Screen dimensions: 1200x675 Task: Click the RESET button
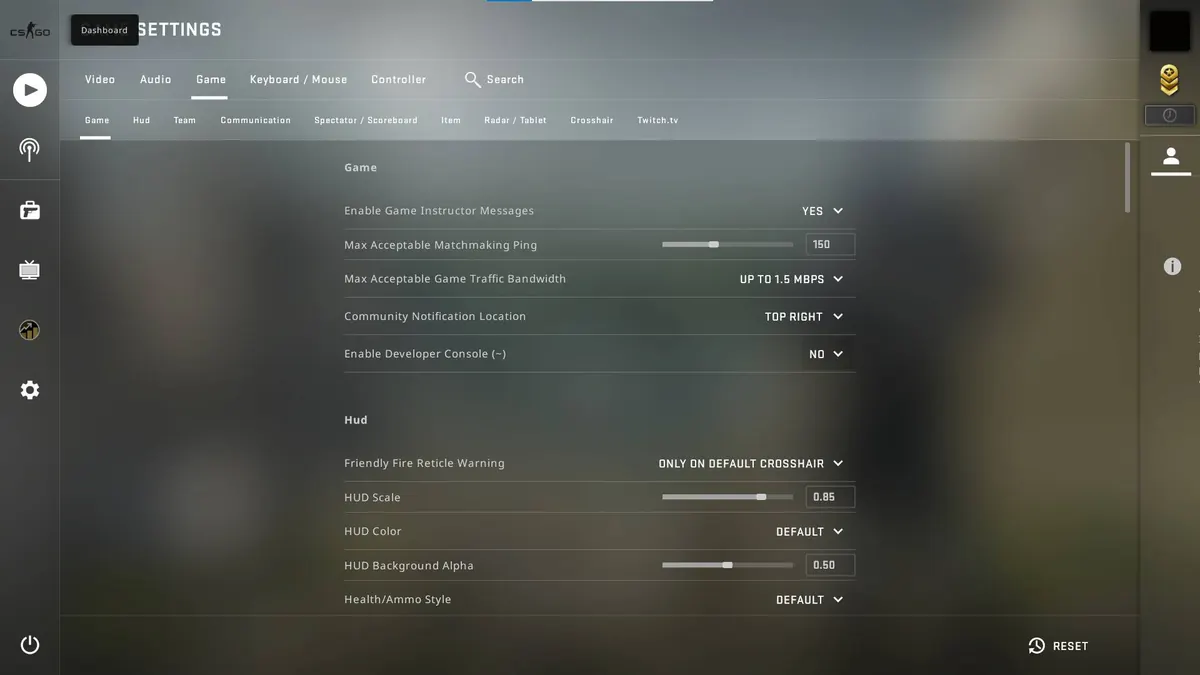click(1058, 646)
